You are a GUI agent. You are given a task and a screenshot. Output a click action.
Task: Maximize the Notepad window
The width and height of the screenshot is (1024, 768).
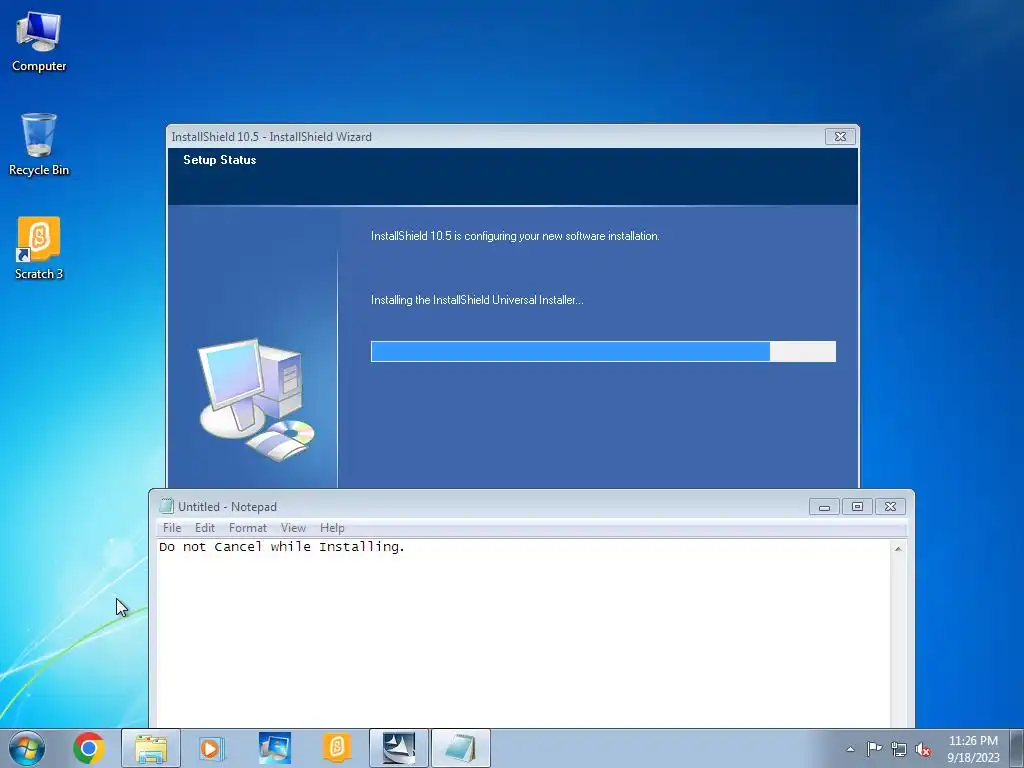[x=857, y=507]
